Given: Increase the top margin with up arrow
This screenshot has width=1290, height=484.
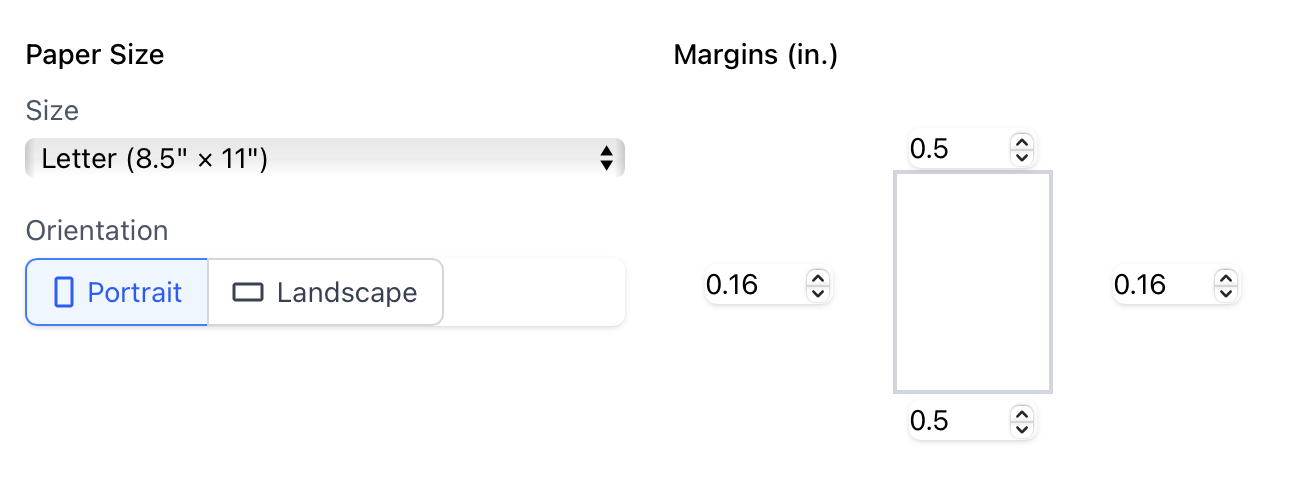Looking at the screenshot, I should 1021,143.
